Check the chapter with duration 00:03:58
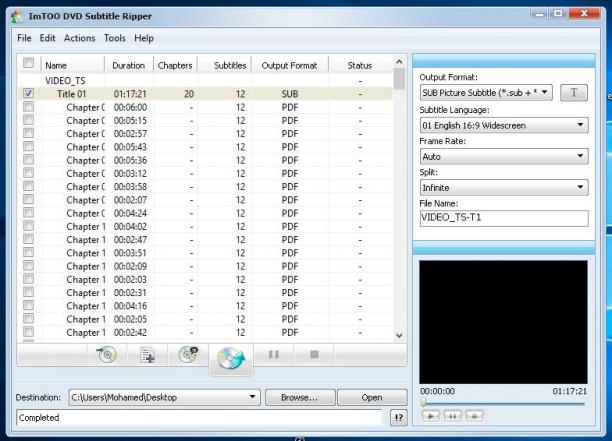Screen dimensions: 612x441 coord(28,186)
